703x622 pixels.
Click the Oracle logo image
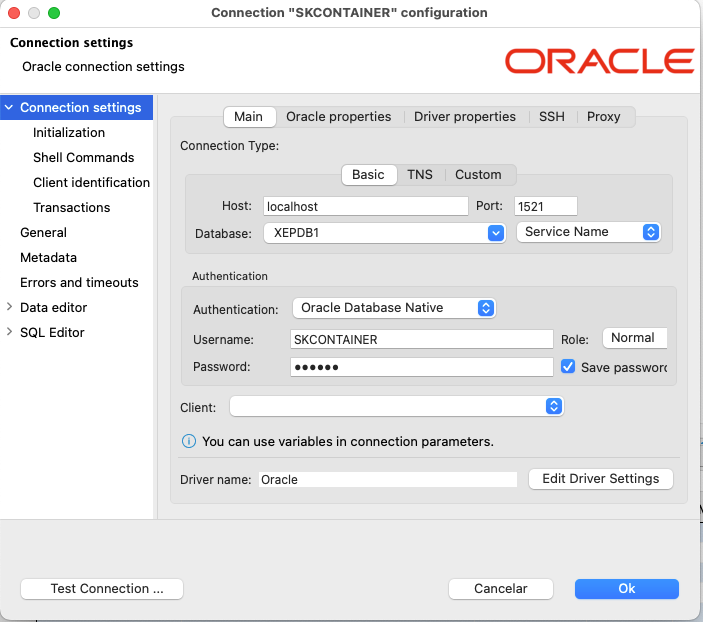click(x=599, y=61)
